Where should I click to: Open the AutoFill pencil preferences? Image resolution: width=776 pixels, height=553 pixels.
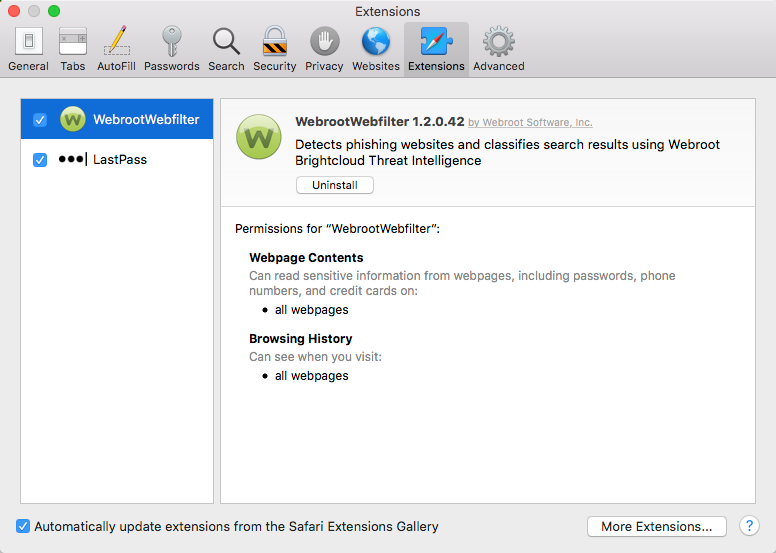(x=116, y=50)
